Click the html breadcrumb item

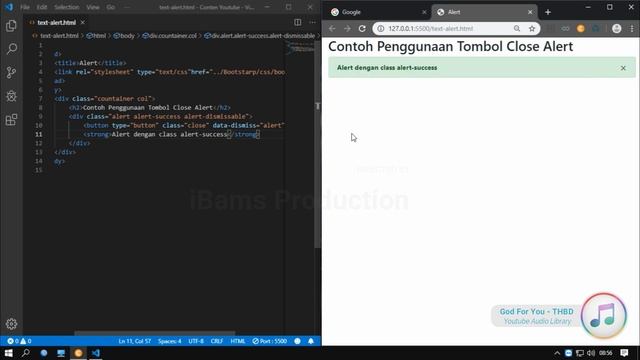[x=96, y=36]
